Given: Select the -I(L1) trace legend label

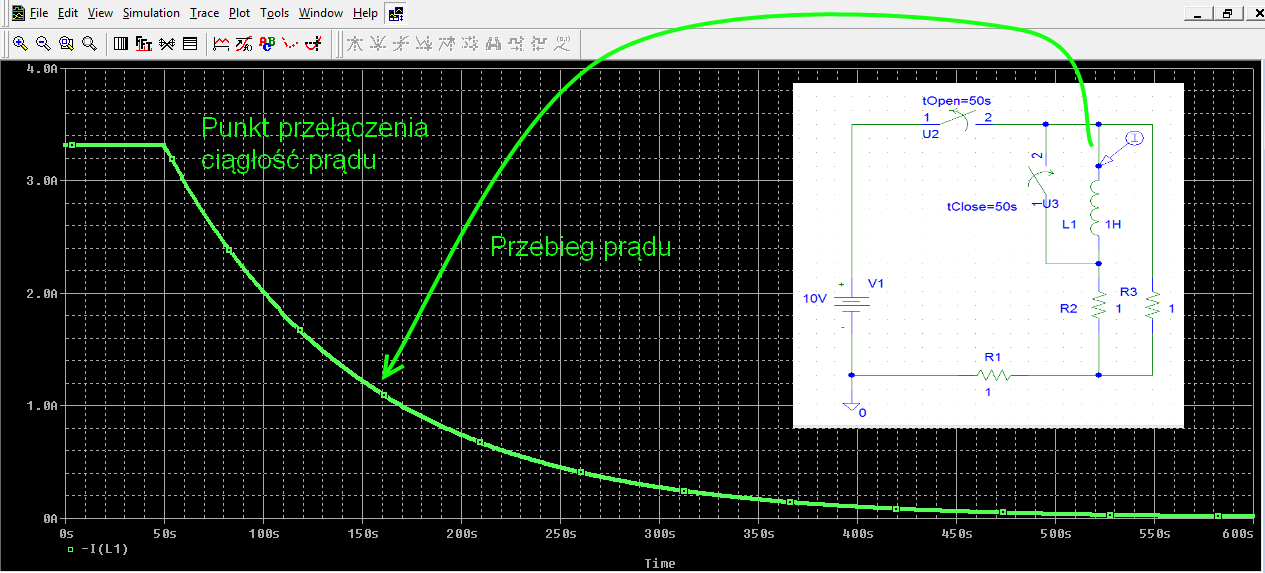Looking at the screenshot, I should point(103,549).
